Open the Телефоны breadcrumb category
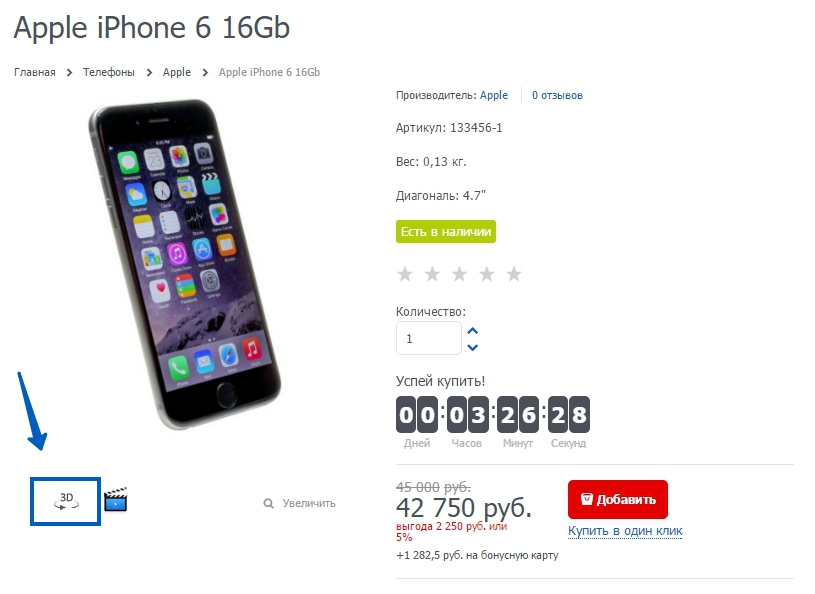815x594 pixels. click(109, 72)
